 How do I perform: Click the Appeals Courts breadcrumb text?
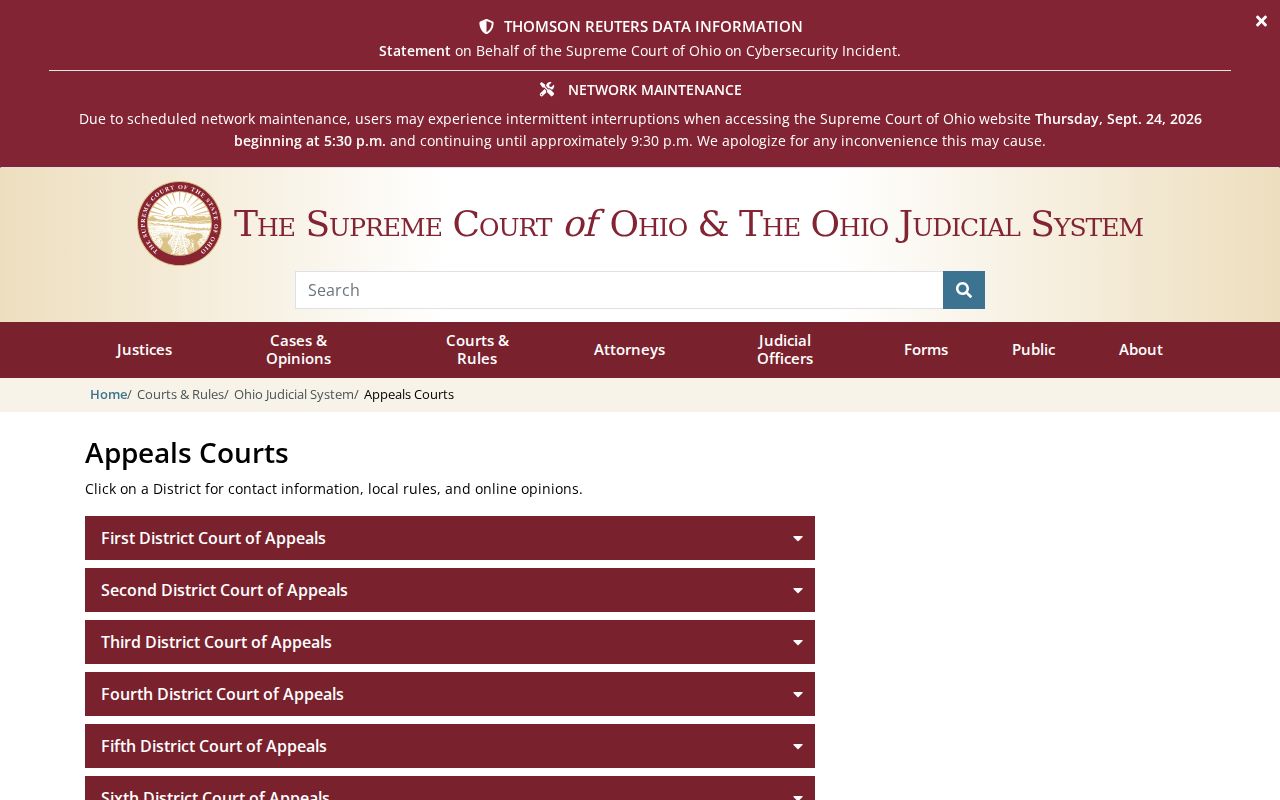[x=409, y=395]
